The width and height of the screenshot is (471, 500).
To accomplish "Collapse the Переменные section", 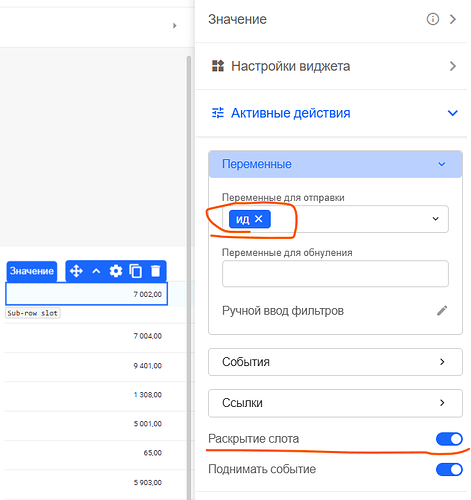I will (442, 164).
